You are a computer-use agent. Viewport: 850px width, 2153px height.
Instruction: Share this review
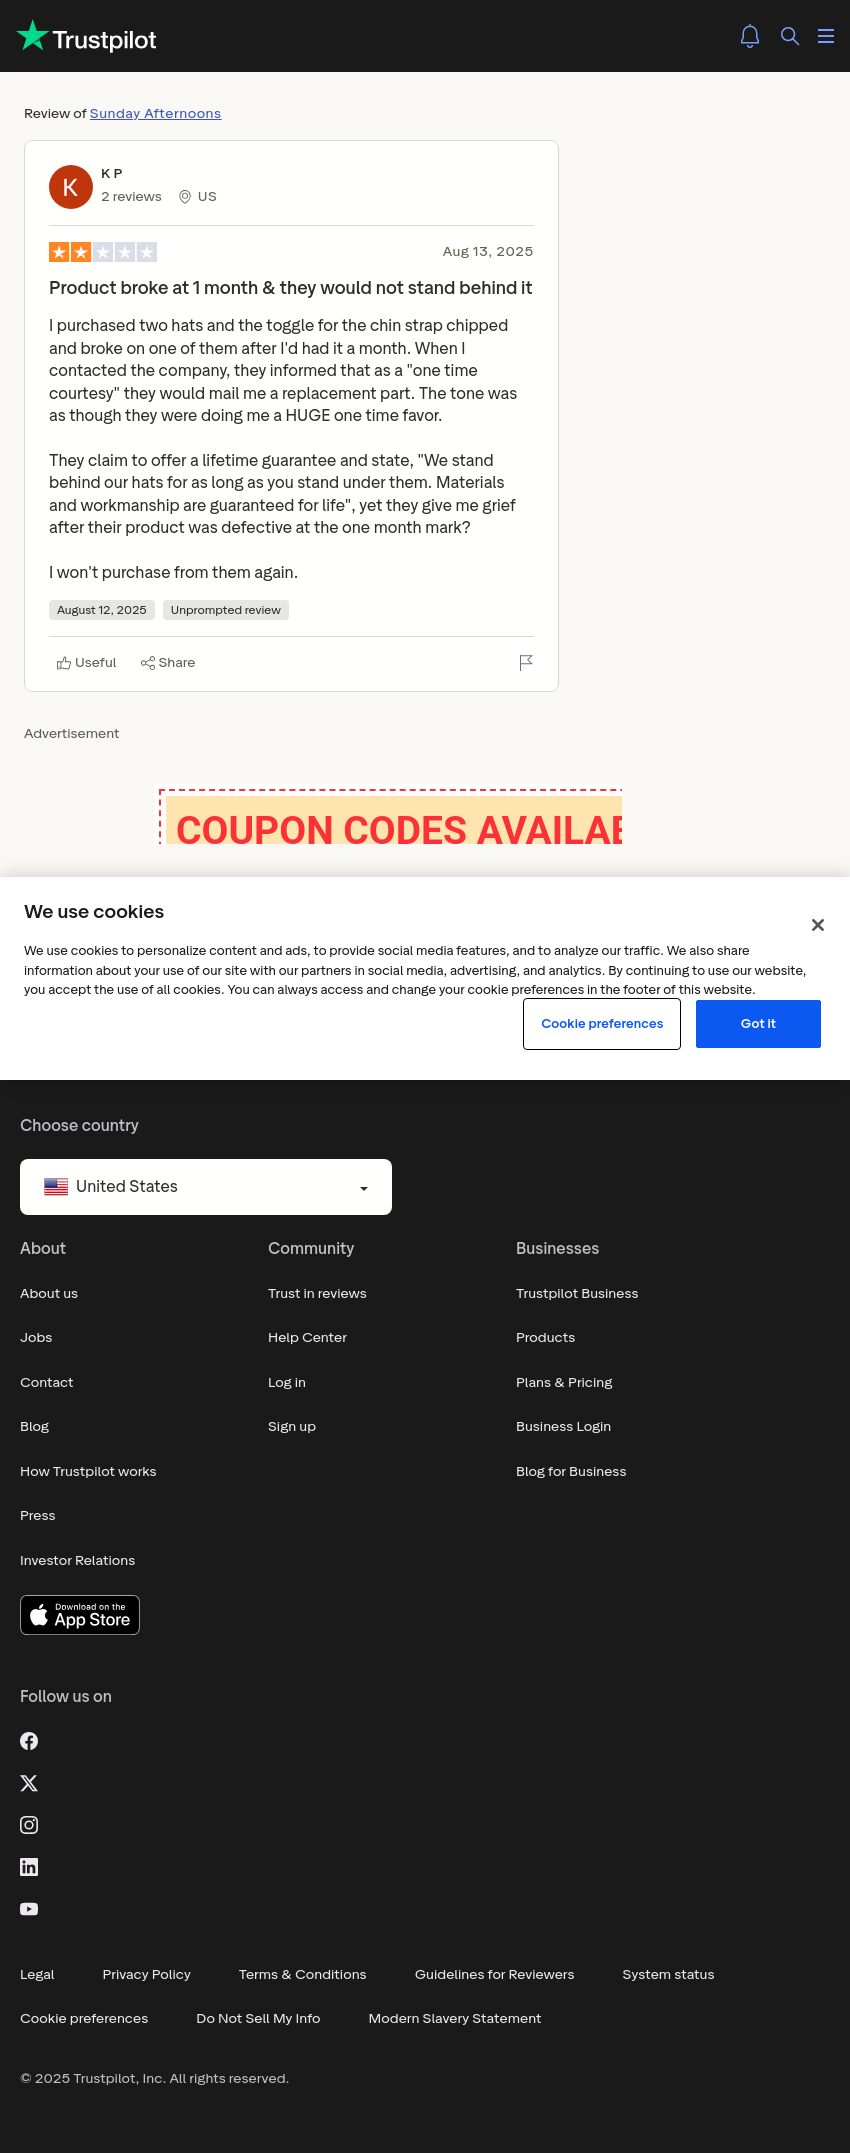[x=168, y=663]
